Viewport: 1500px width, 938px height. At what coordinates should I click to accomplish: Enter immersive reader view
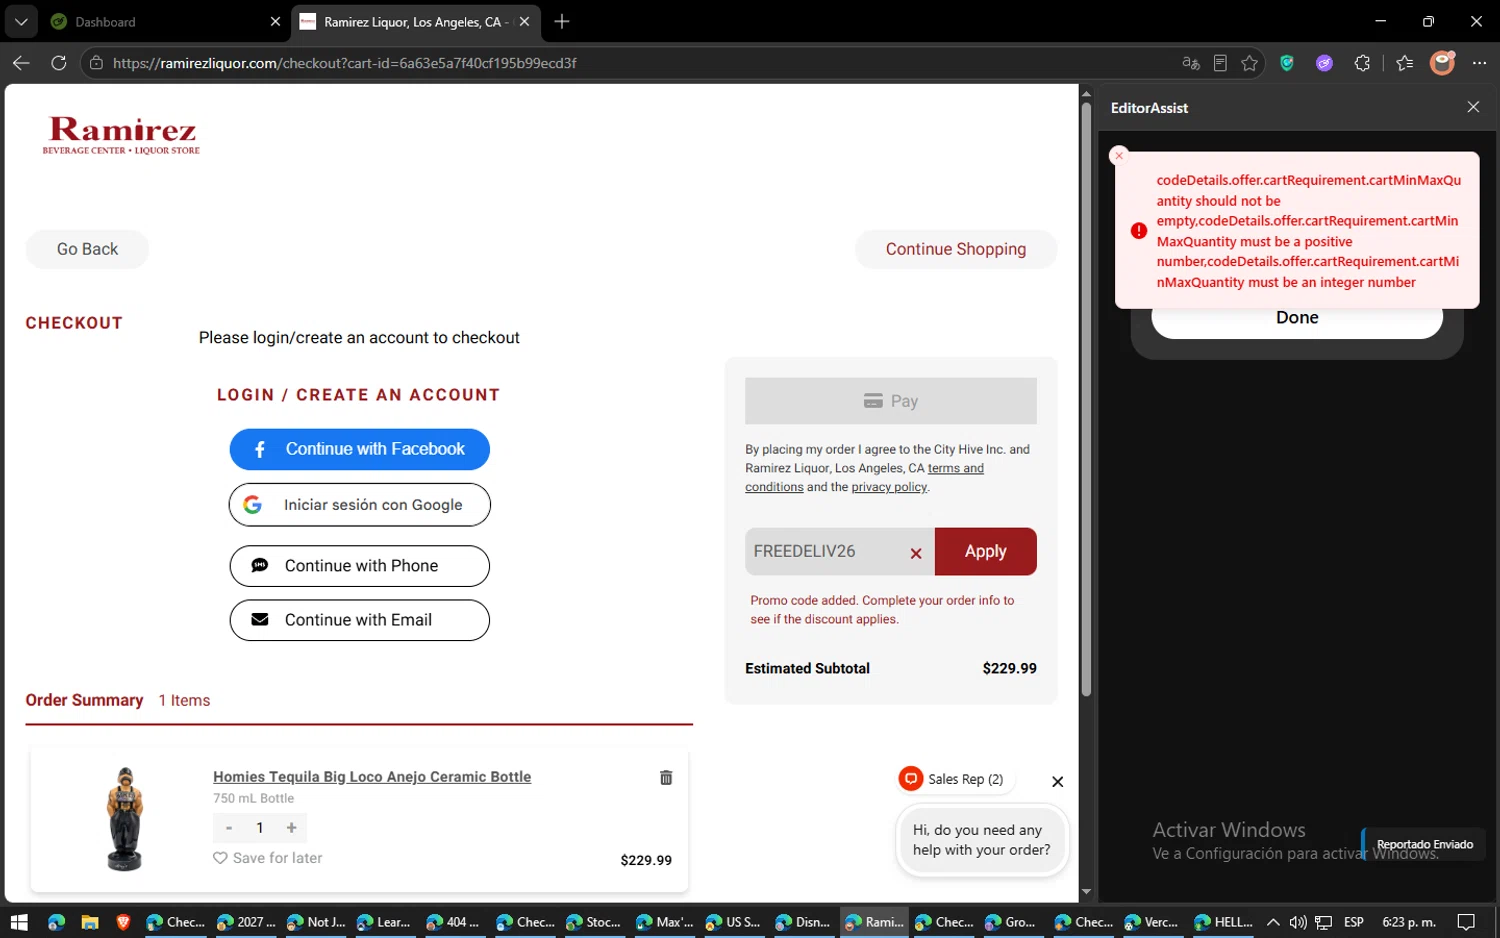pos(1220,63)
